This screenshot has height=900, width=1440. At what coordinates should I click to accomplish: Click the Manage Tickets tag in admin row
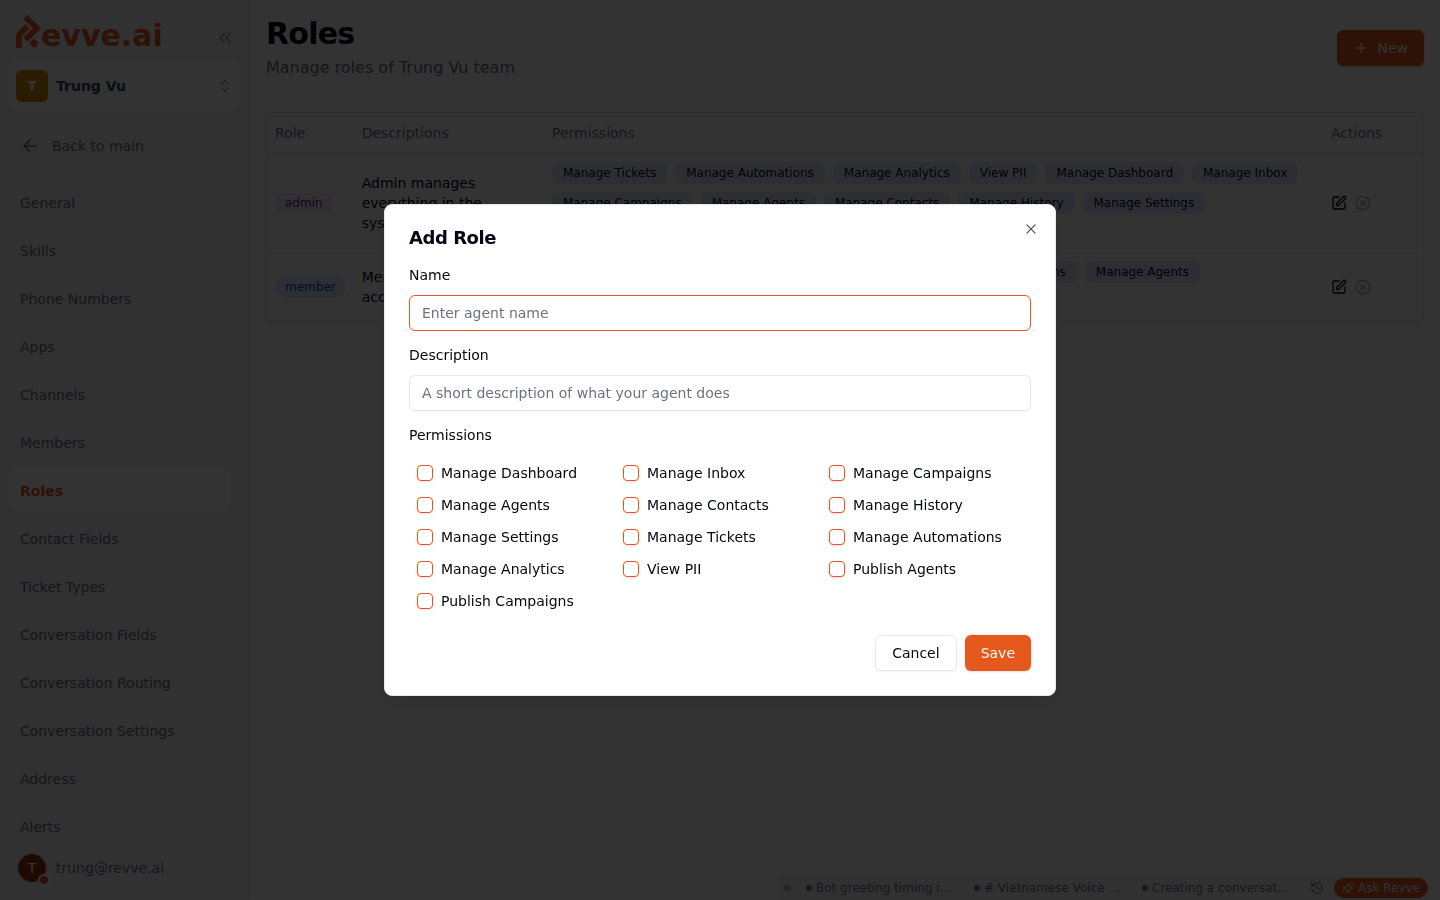(x=609, y=173)
